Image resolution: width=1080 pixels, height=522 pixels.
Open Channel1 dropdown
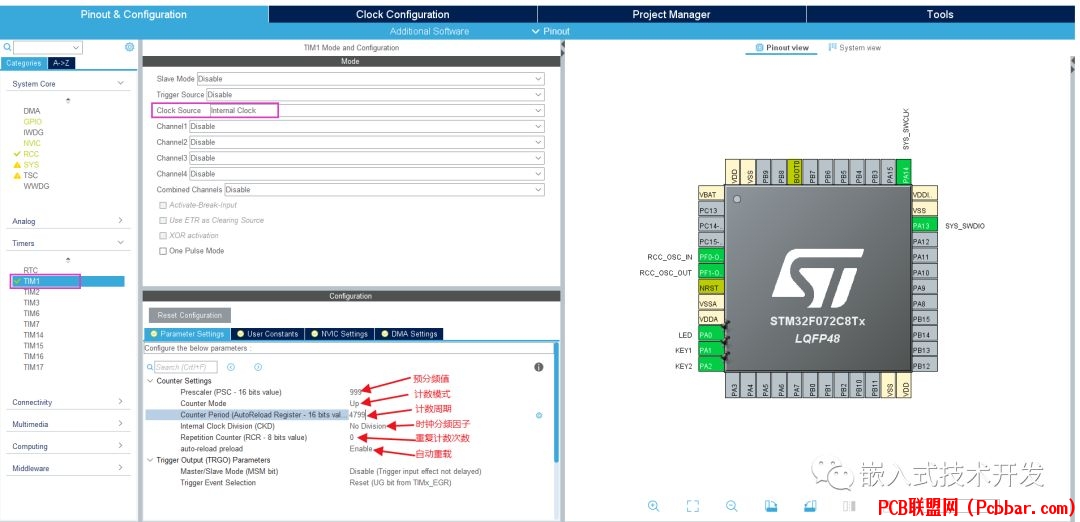[x=367, y=126]
